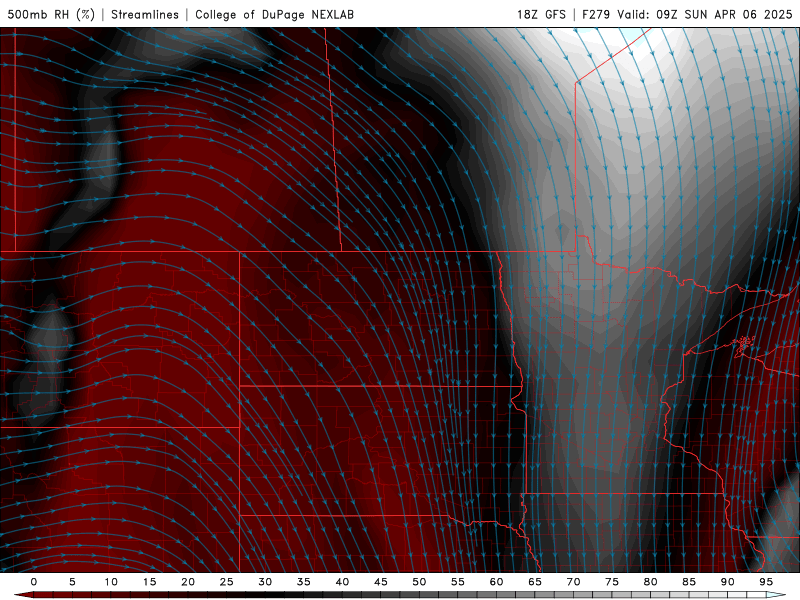Select the "18Z GFS" model run label
This screenshot has width=800, height=600.
point(541,14)
